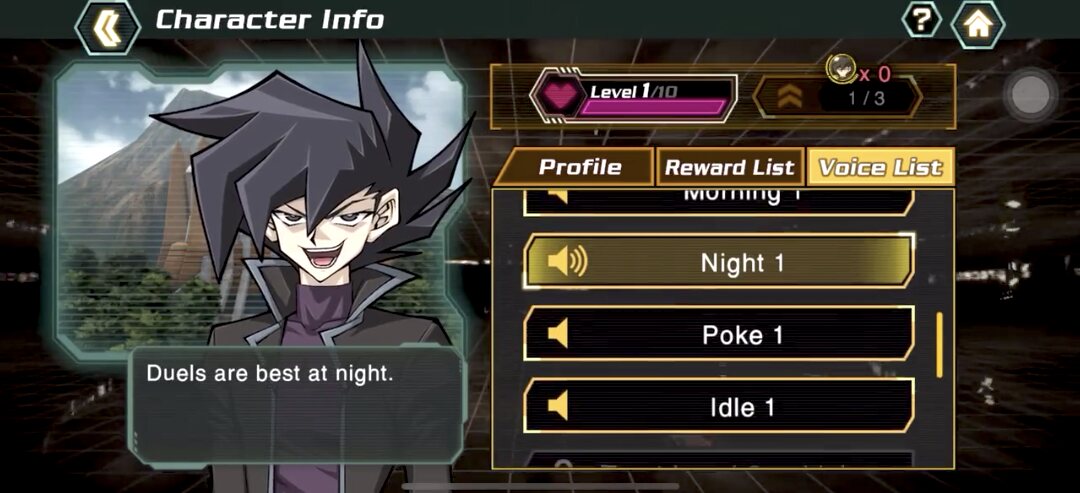This screenshot has width=1080, height=493.
Task: Go back using the double-chevron hexagon icon
Action: pos(107,26)
